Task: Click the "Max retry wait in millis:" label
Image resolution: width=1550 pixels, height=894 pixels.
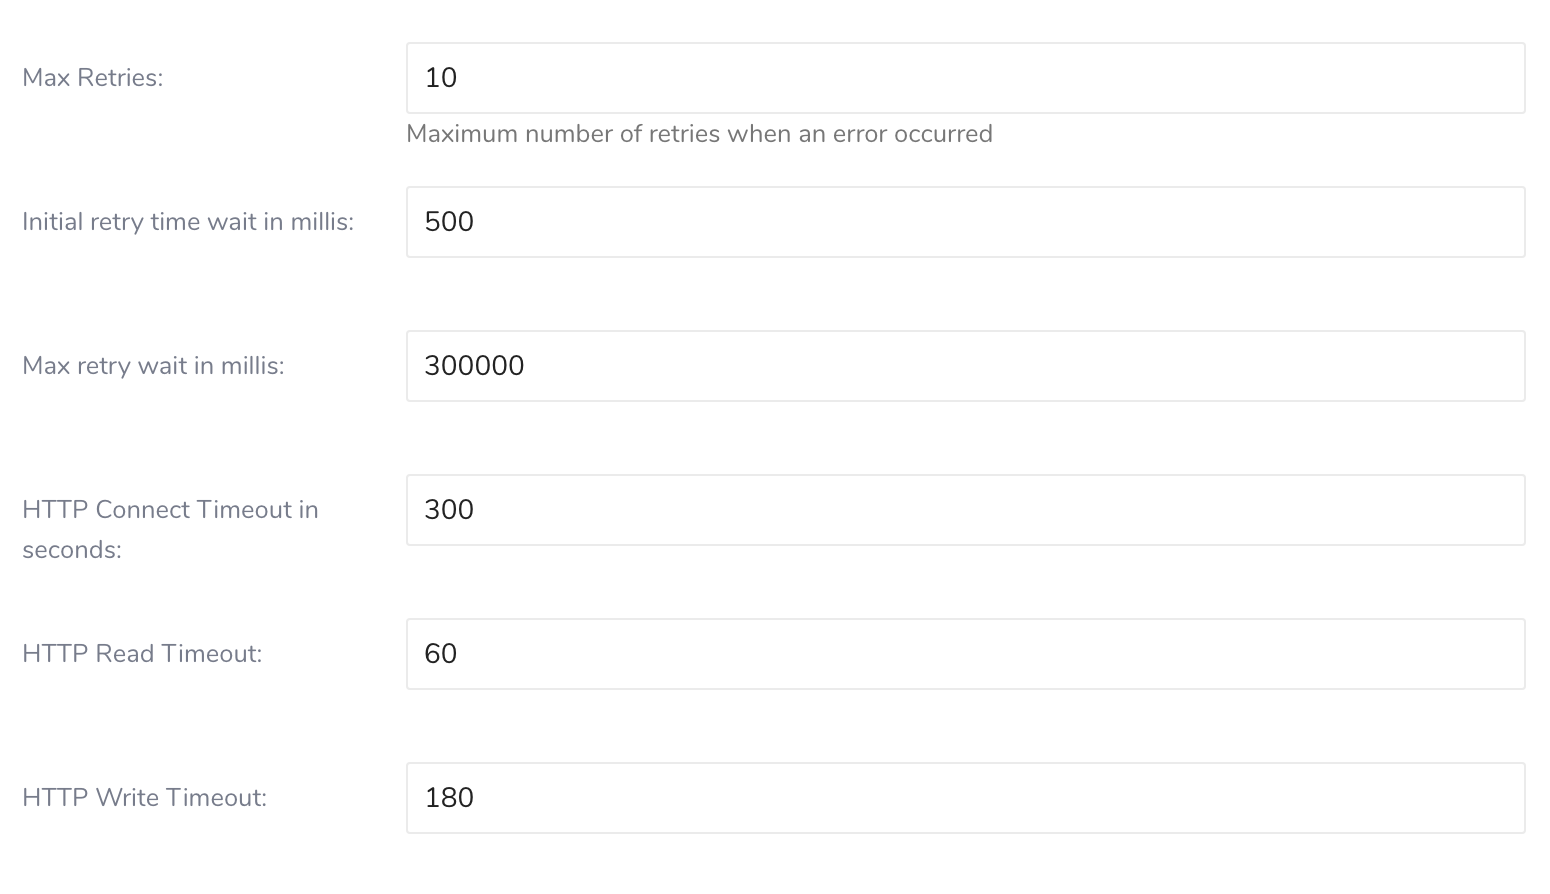Action: coord(153,366)
